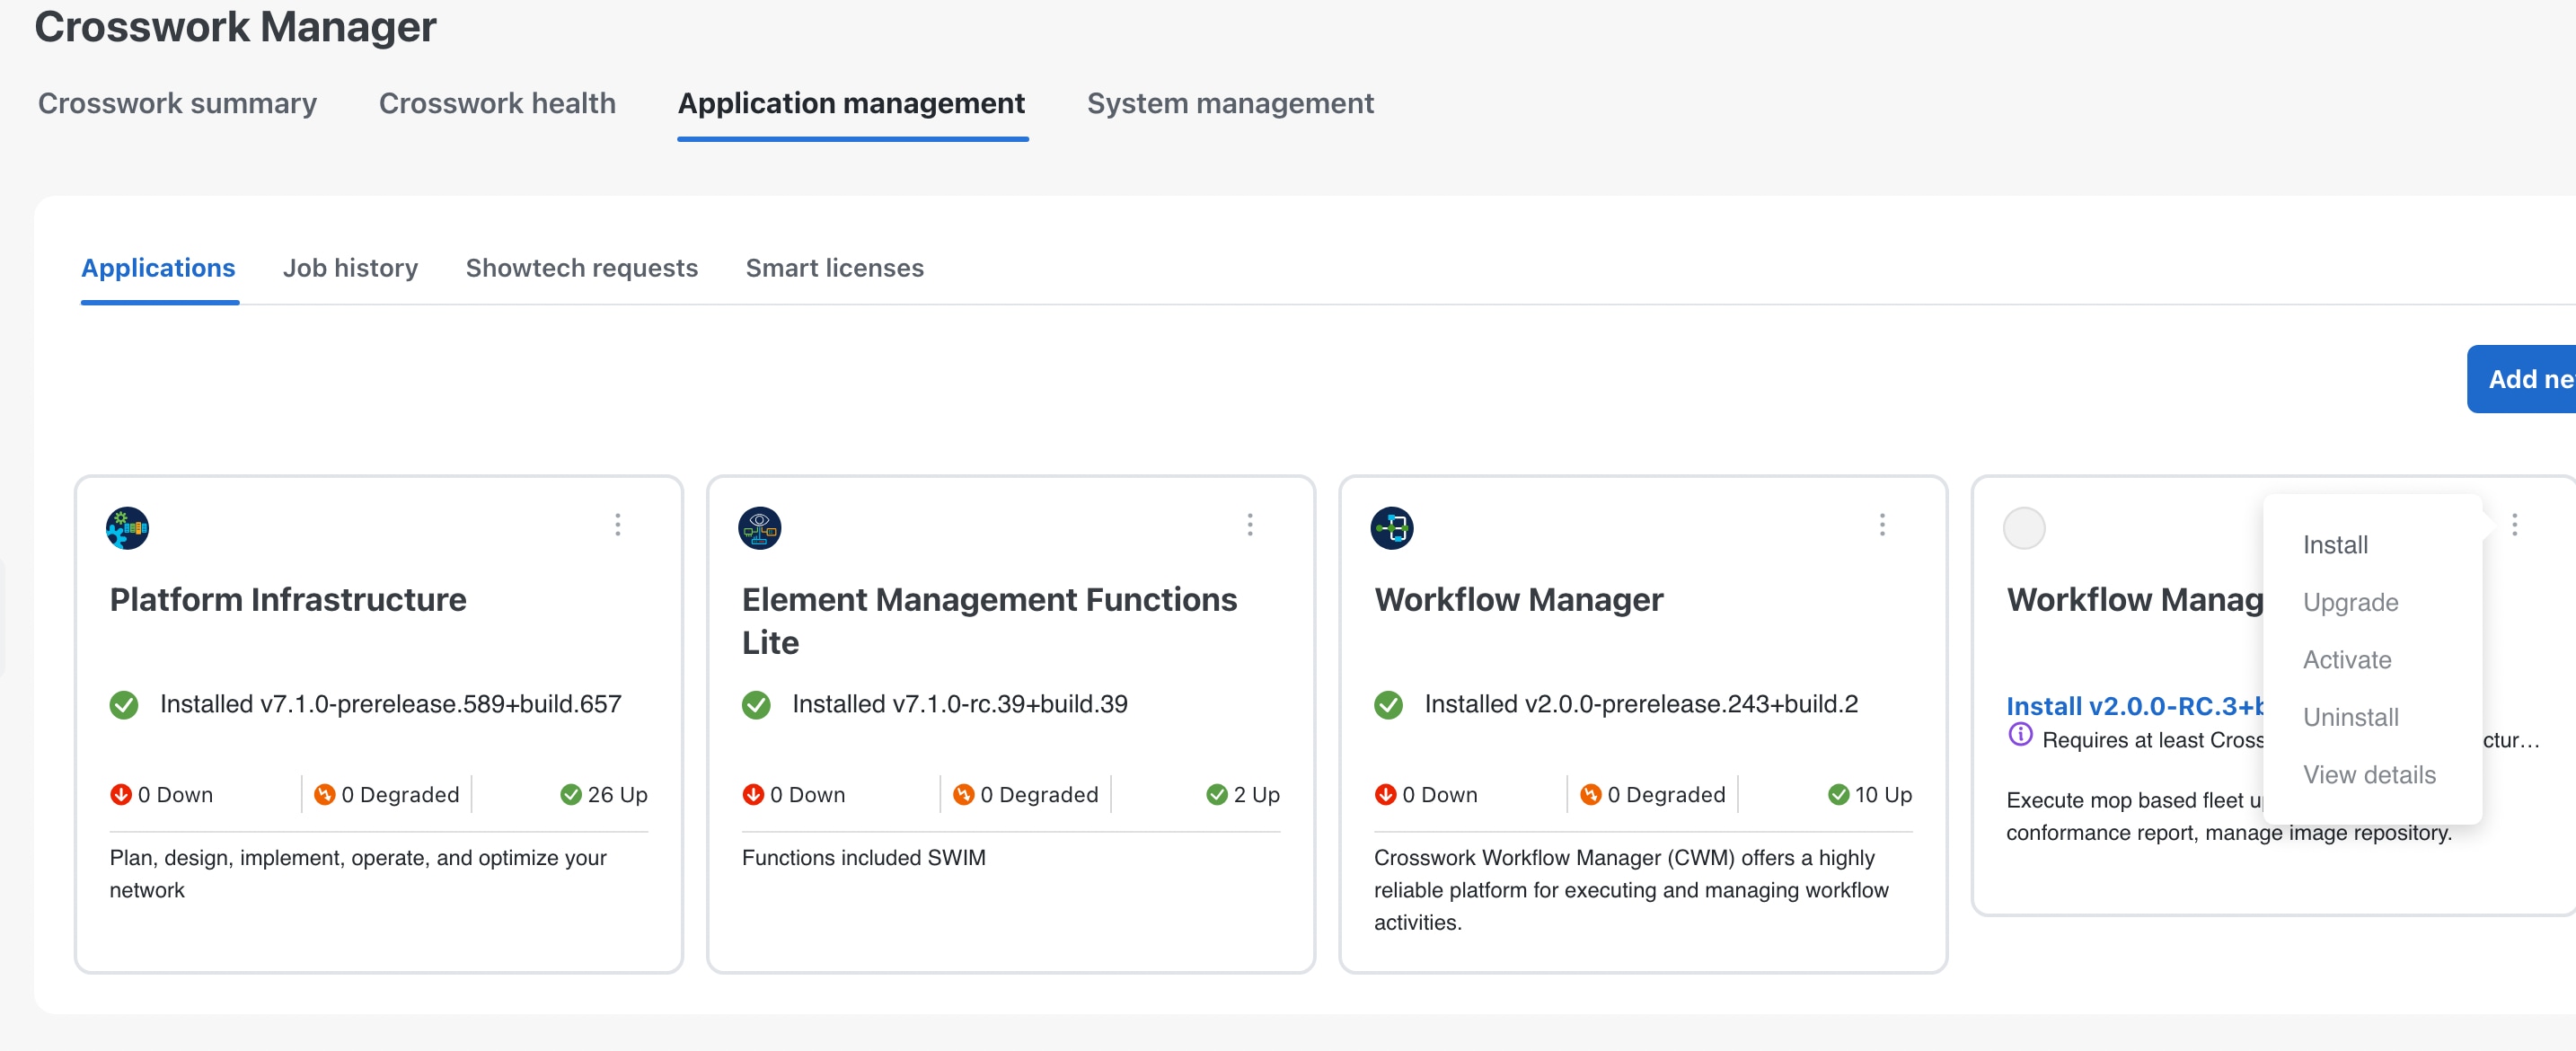The height and width of the screenshot is (1051, 2576).
Task: Click red Down icon on Element Management card
Action: point(753,794)
